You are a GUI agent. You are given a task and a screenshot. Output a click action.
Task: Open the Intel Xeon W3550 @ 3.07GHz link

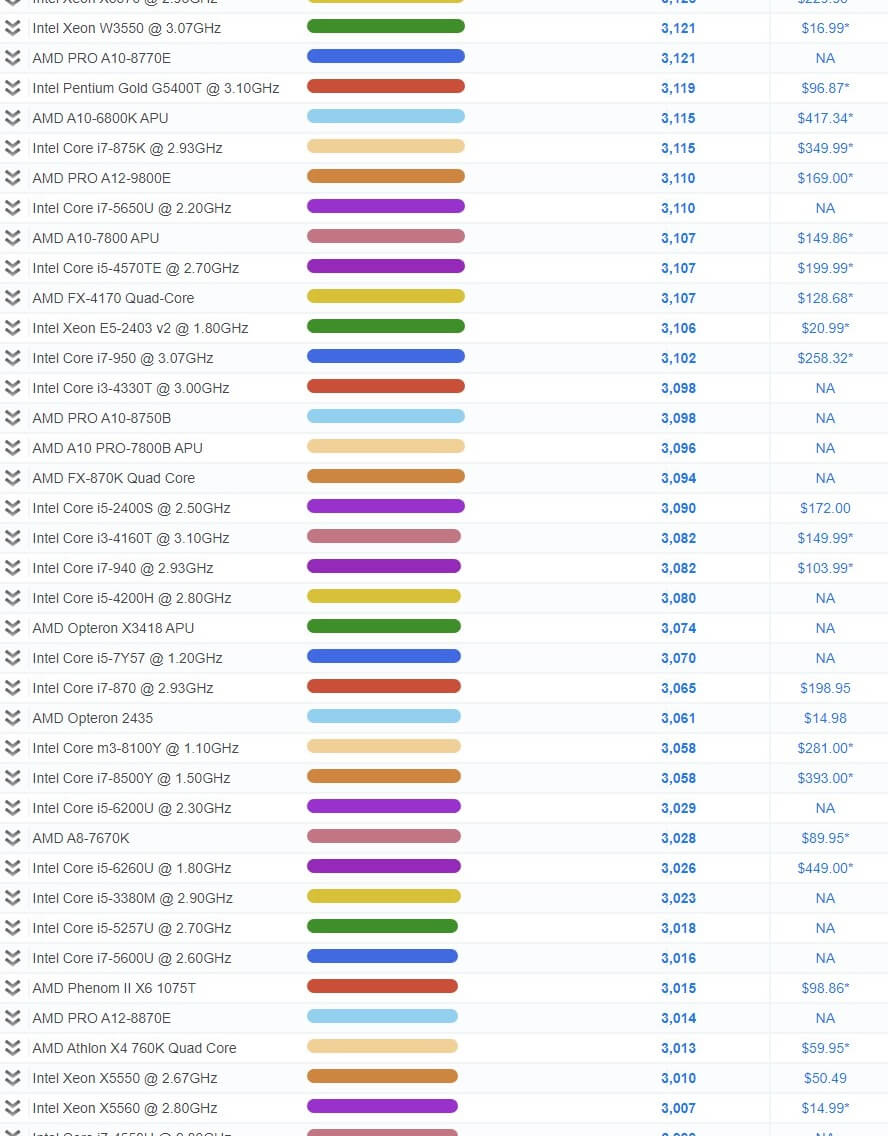click(x=127, y=28)
